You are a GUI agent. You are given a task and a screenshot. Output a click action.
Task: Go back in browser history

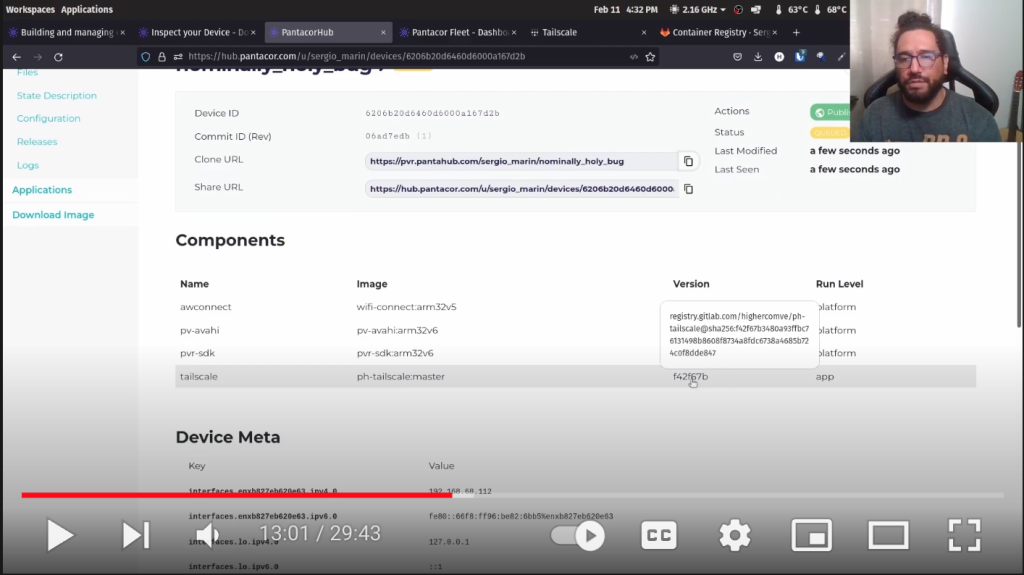pos(17,57)
